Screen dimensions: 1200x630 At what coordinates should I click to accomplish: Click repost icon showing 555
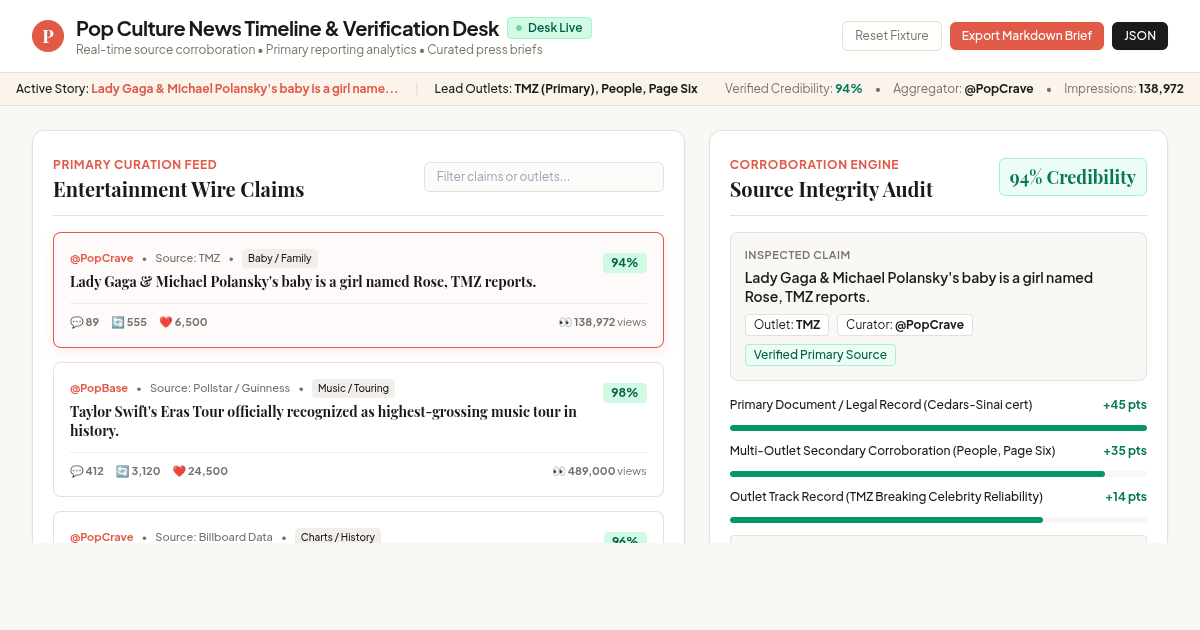[117, 322]
